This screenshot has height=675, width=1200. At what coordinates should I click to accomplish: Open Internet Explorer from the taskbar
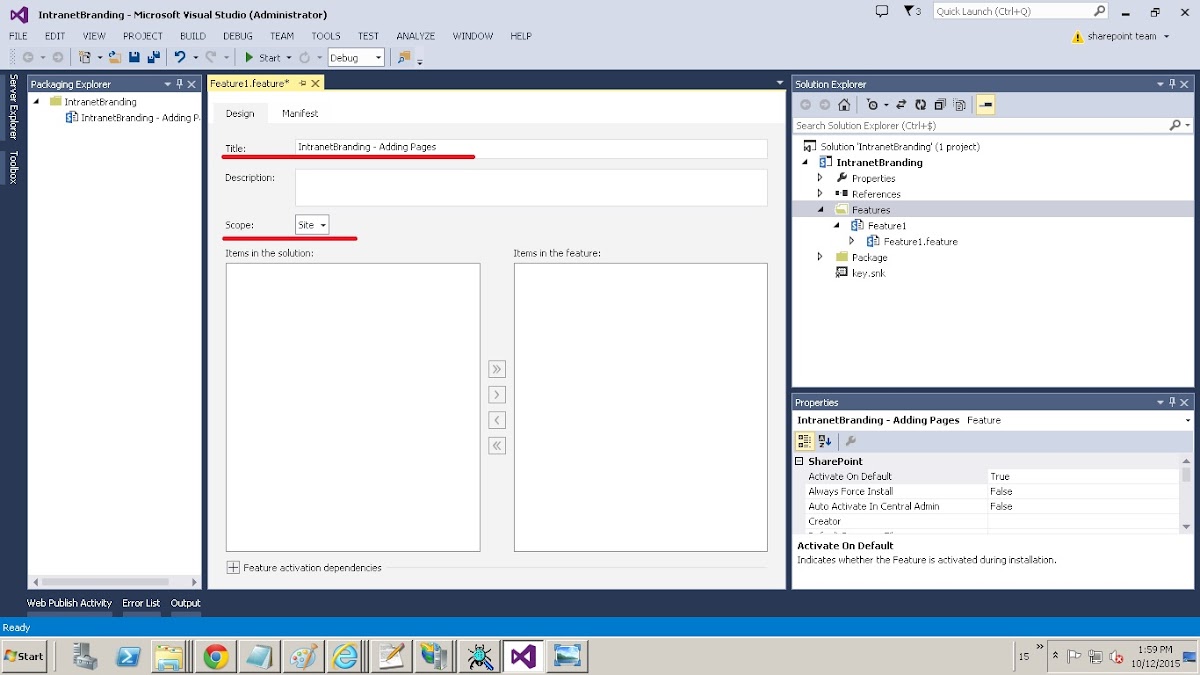click(345, 656)
